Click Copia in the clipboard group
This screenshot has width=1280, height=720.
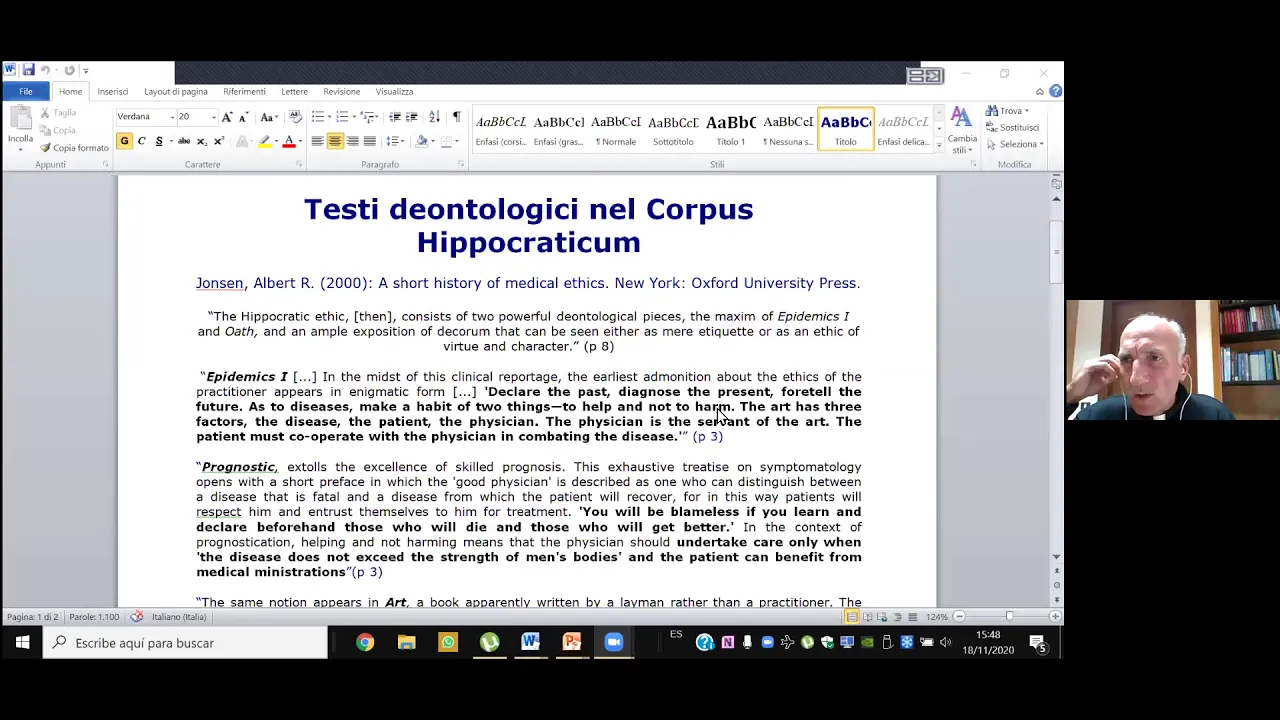pos(57,130)
